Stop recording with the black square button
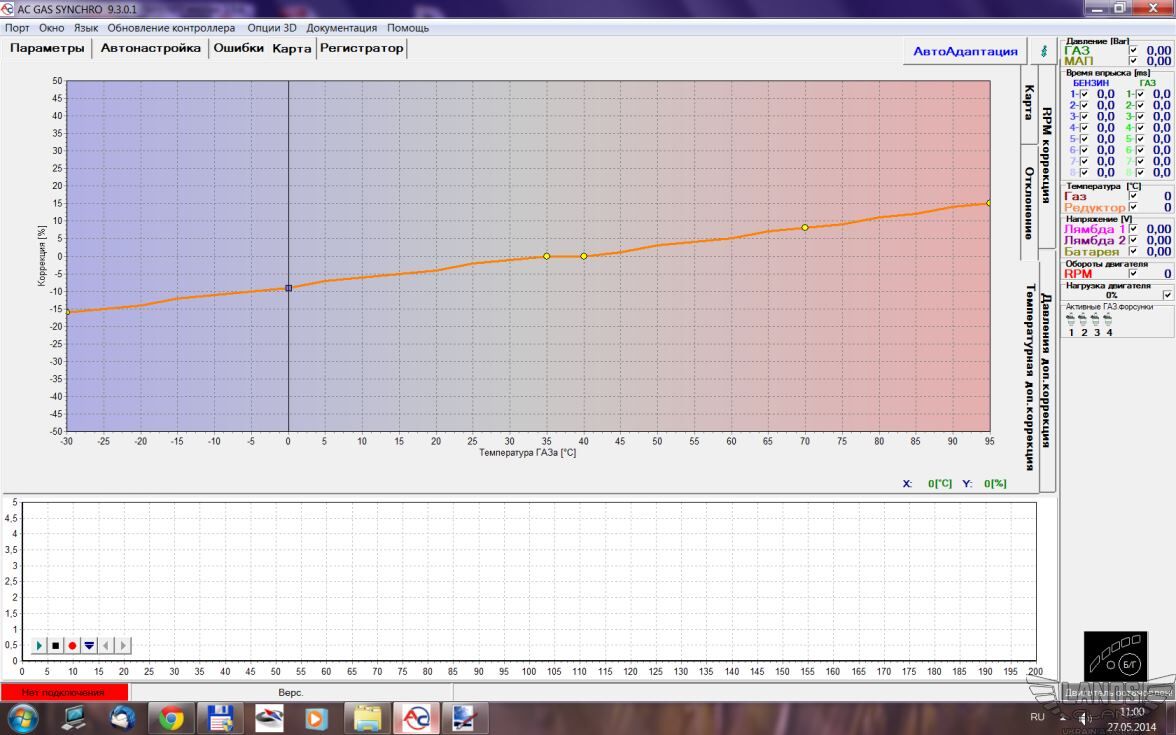Screen dimensions: 1176x735 [x=56, y=645]
